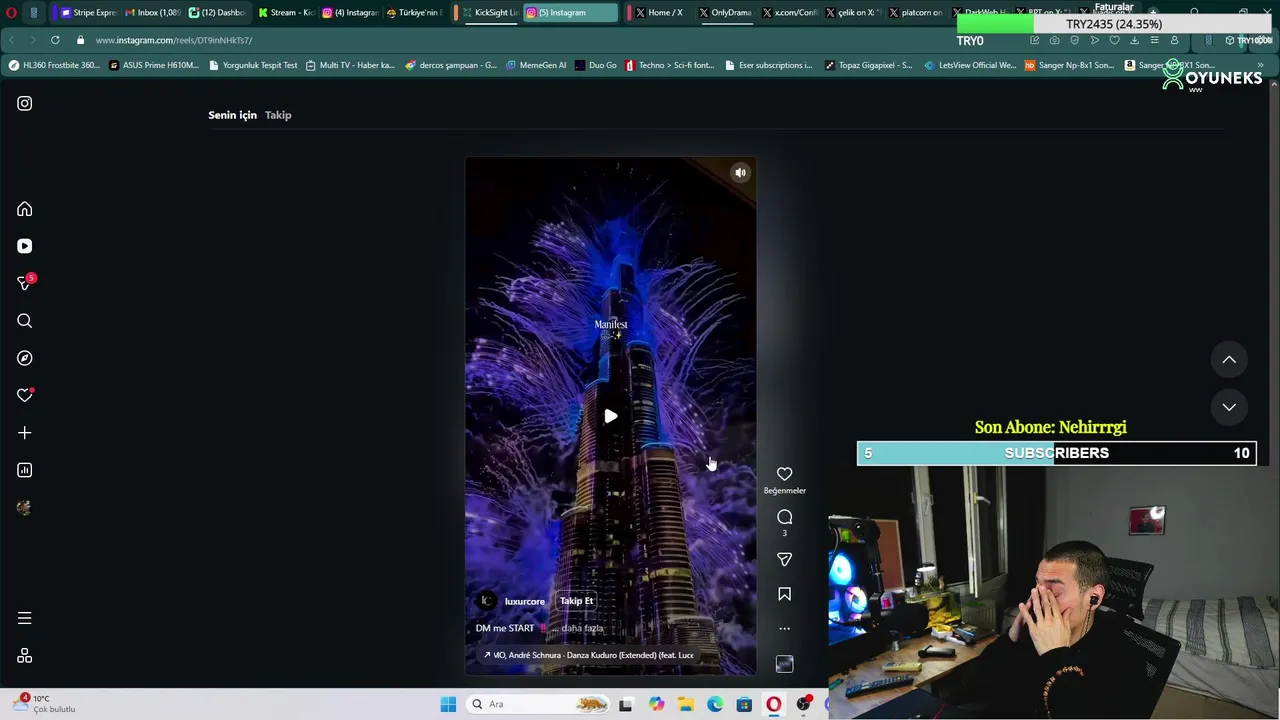Click the download arrow icon in Opera toolbar

click(1134, 40)
